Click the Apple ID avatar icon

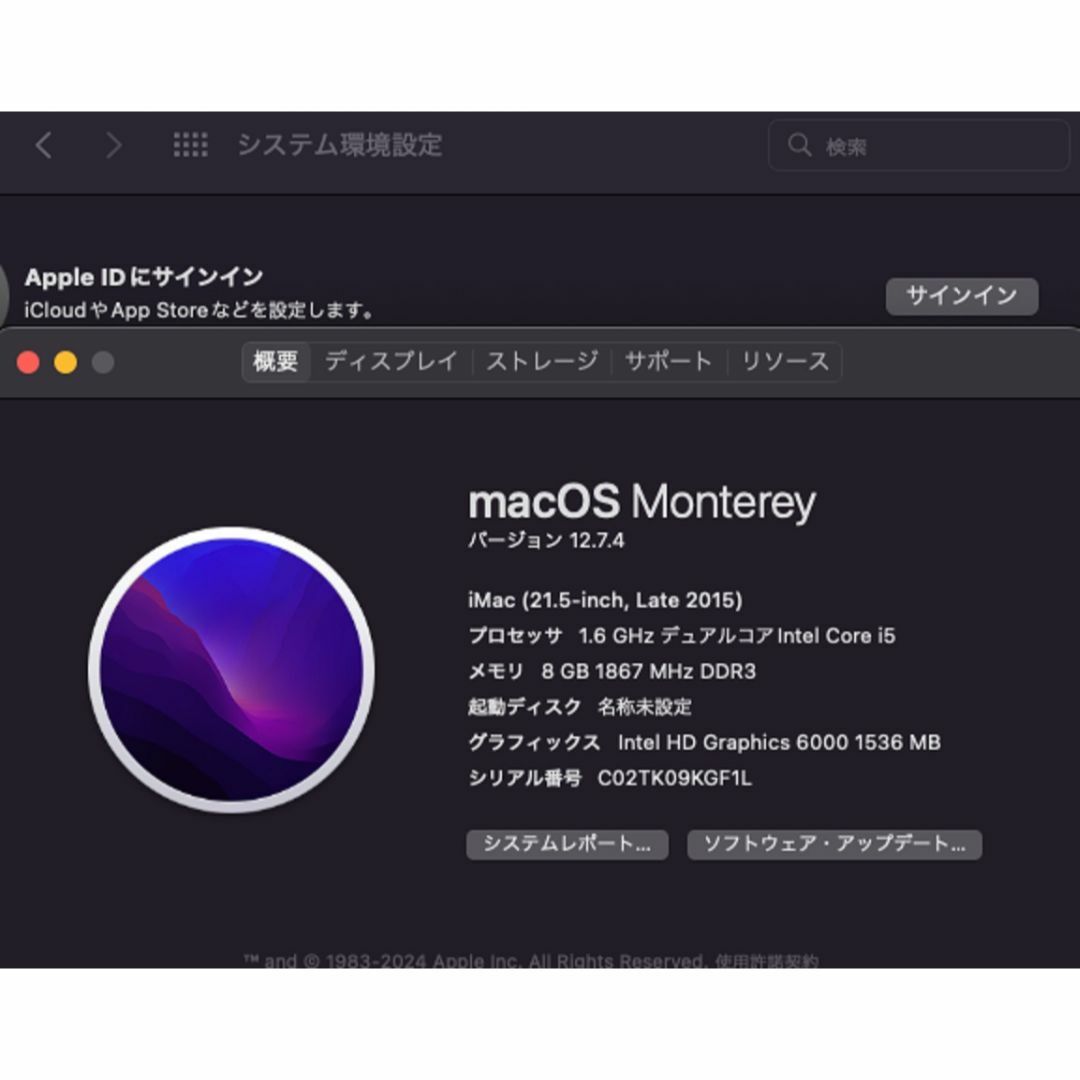(3, 293)
